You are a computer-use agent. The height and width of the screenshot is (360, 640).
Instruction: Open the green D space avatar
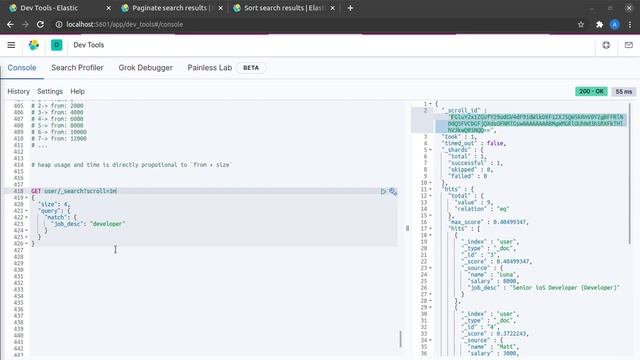click(x=56, y=45)
